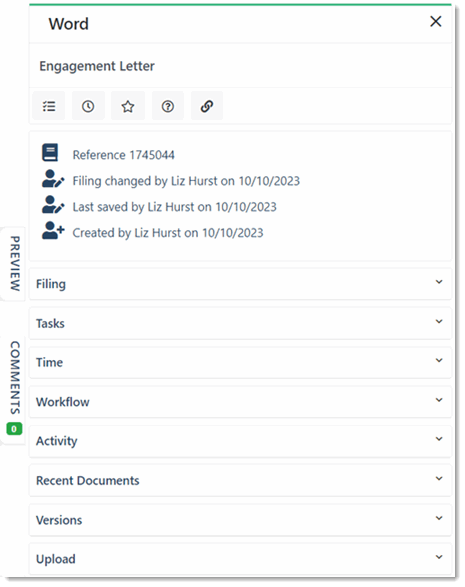The image size is (465, 587).
Task: Click the Versions section label
Action: (x=59, y=520)
